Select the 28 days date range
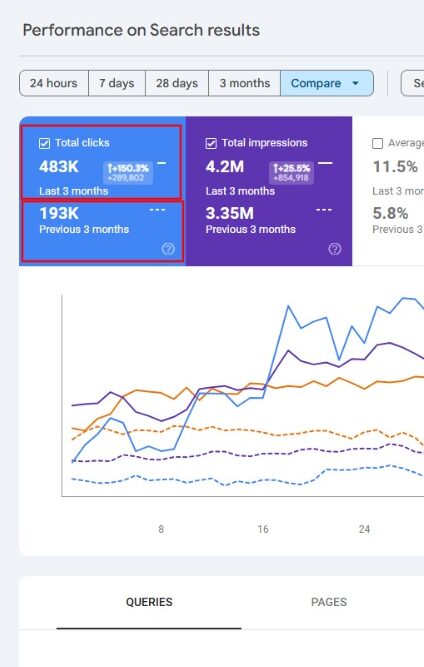424x667 pixels. [177, 83]
